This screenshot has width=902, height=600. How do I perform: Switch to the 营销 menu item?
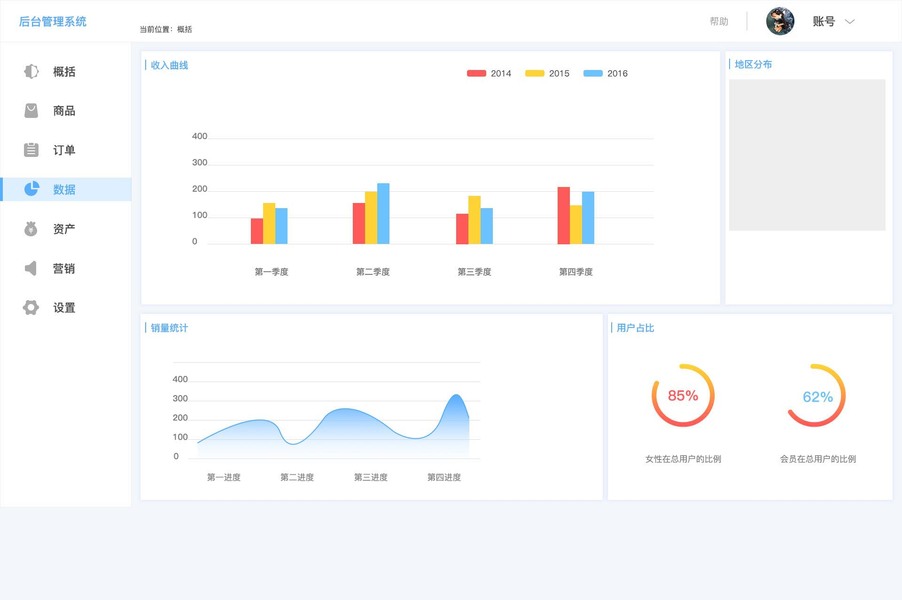[66, 268]
